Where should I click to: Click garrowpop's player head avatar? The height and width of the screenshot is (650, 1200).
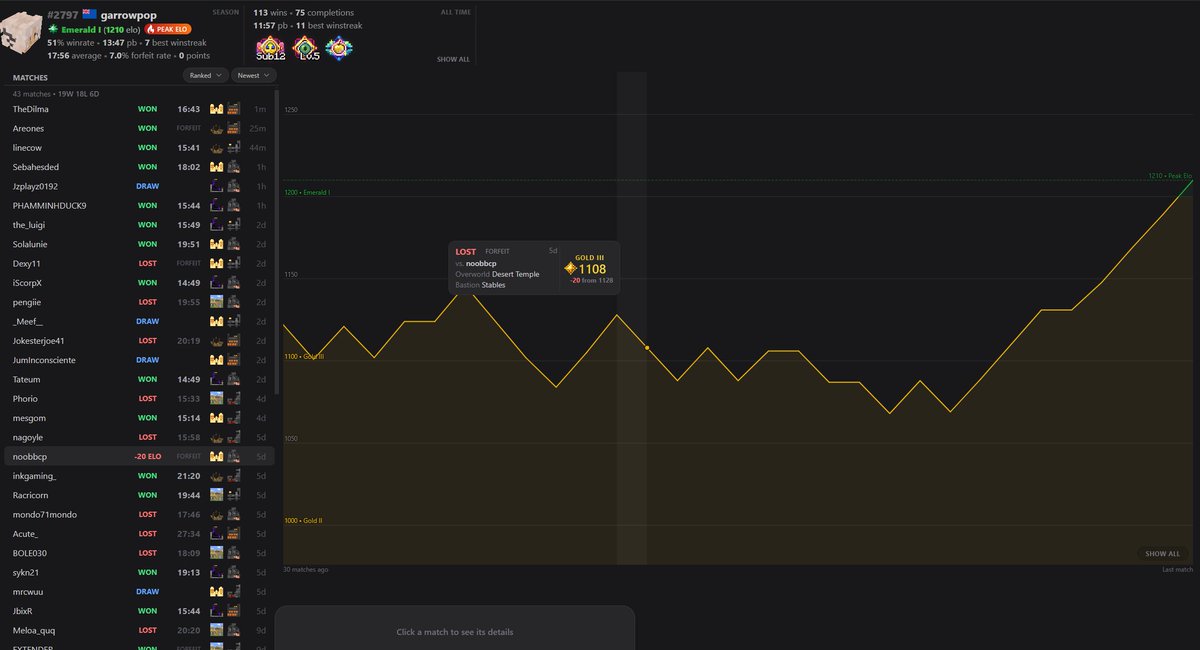22,33
